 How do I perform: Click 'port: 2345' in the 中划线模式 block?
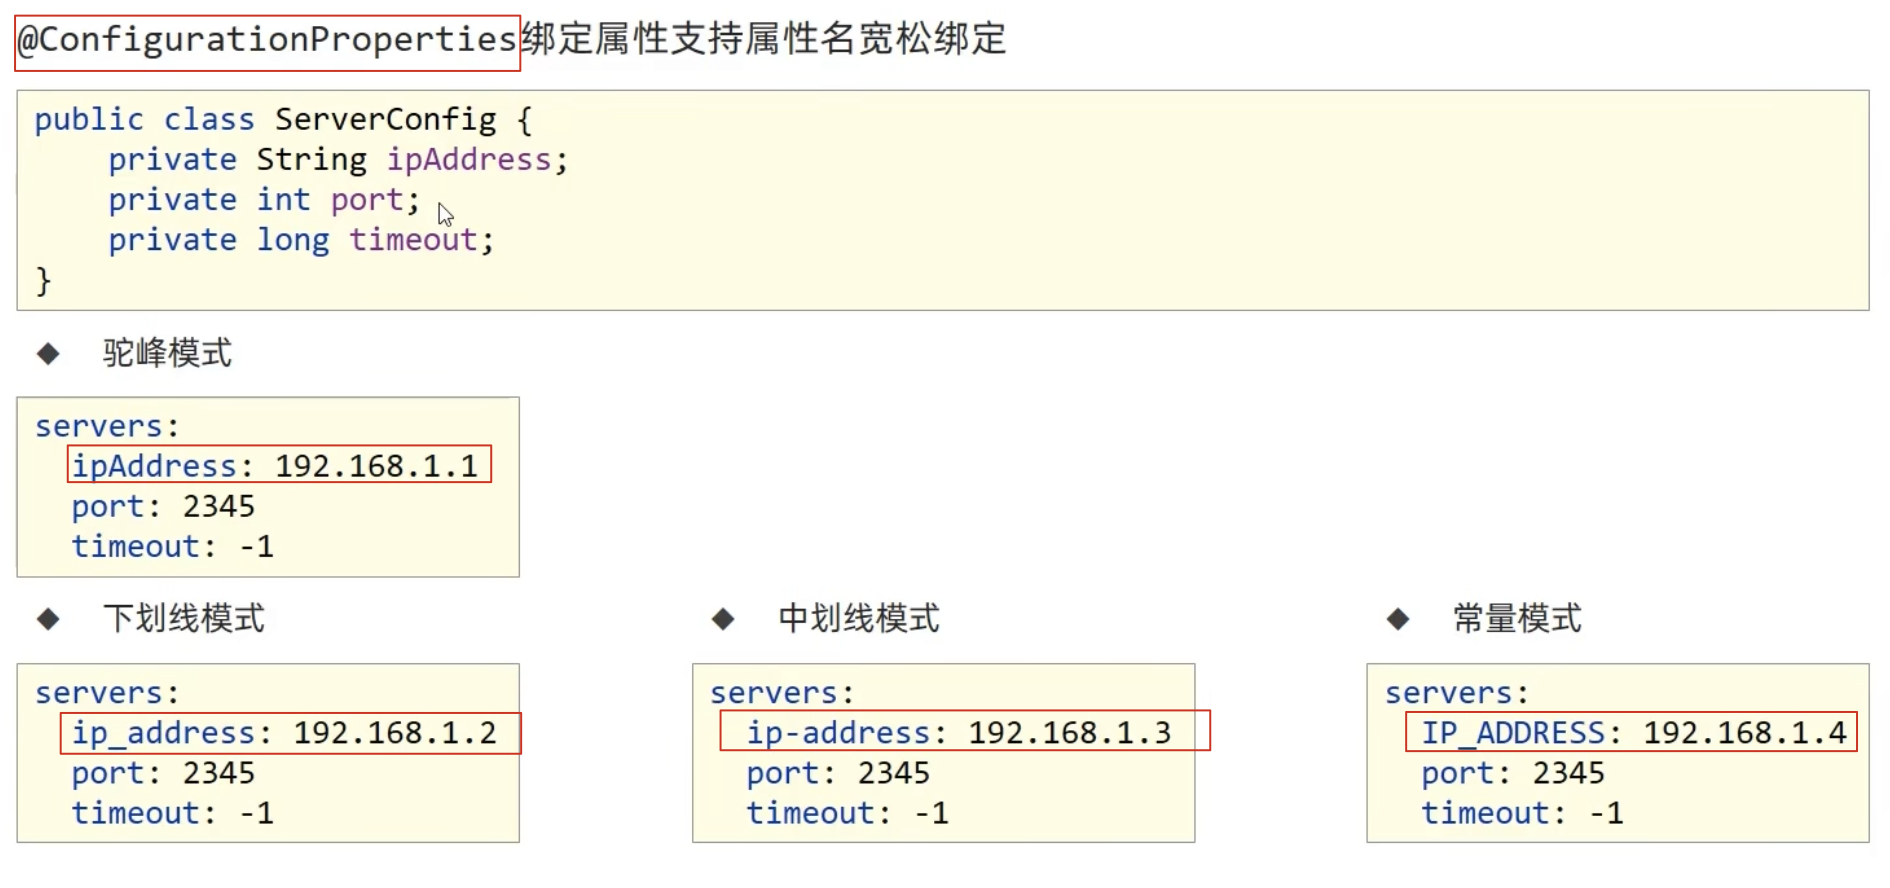pyautogui.click(x=838, y=773)
